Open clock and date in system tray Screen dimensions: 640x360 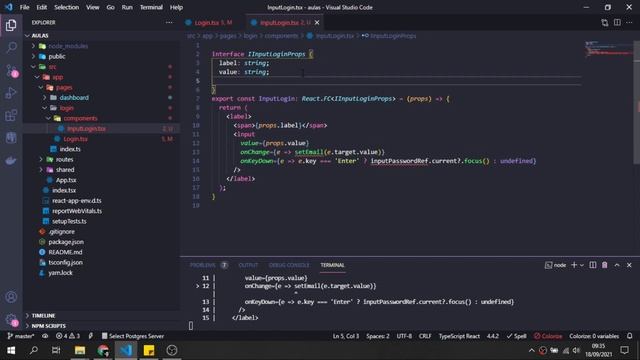point(598,350)
